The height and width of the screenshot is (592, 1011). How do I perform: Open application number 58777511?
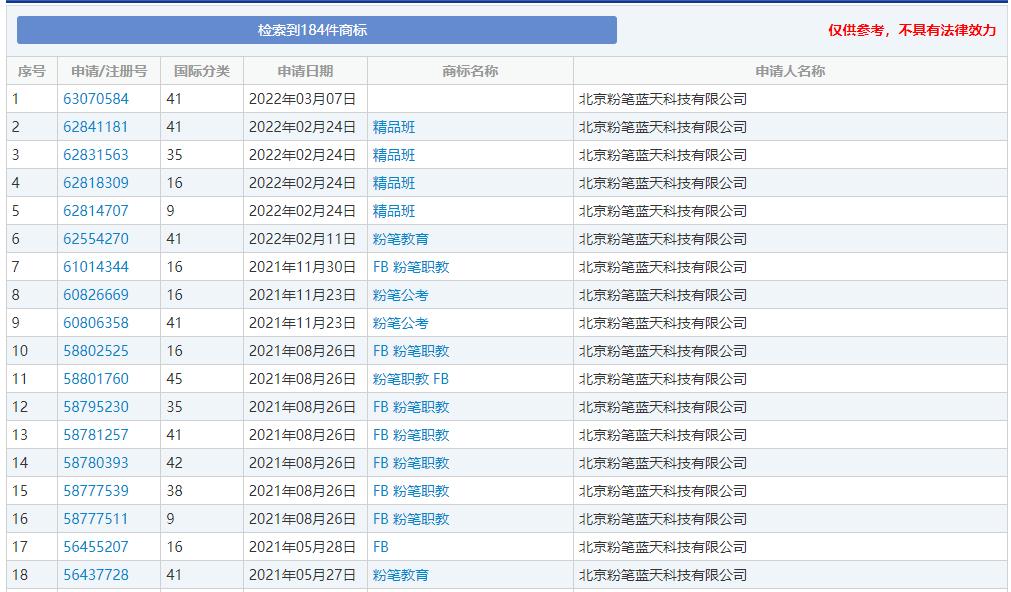tap(96, 519)
